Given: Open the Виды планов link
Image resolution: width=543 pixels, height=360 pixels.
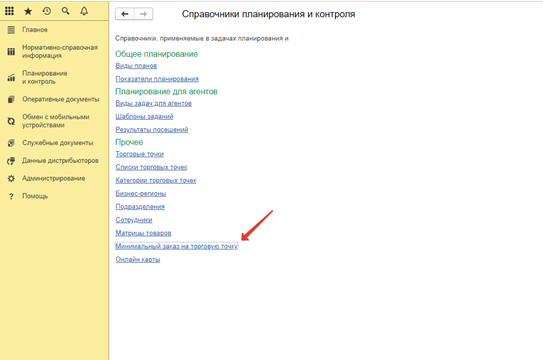Looking at the screenshot, I should pyautogui.click(x=136, y=66).
